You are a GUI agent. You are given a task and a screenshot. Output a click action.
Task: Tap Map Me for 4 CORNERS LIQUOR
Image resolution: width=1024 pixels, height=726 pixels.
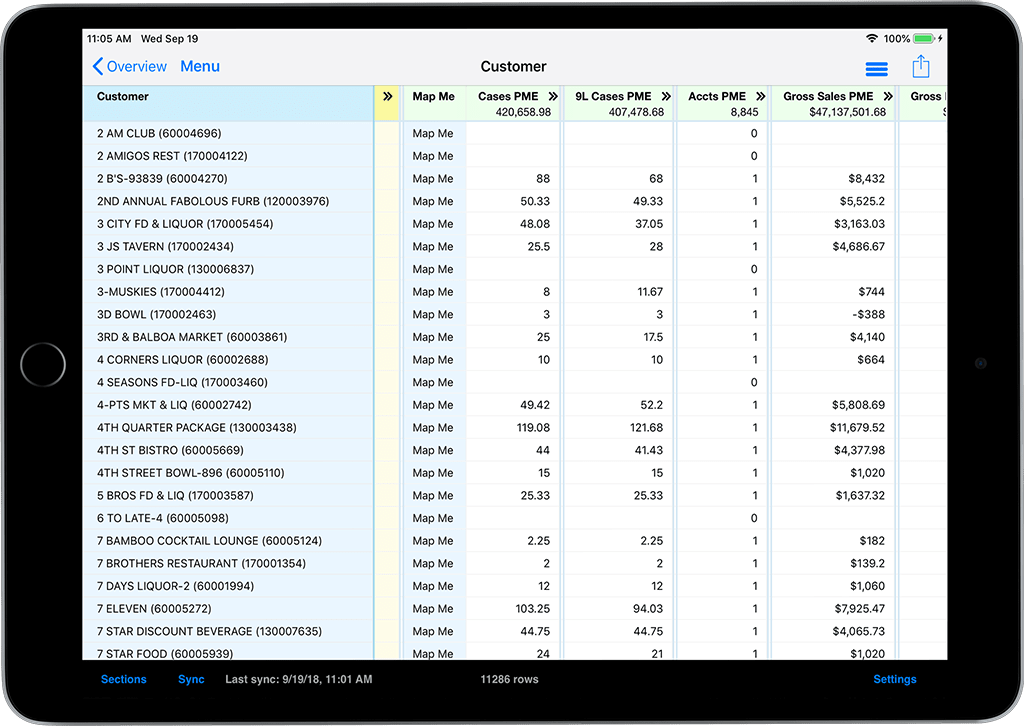(x=433, y=360)
